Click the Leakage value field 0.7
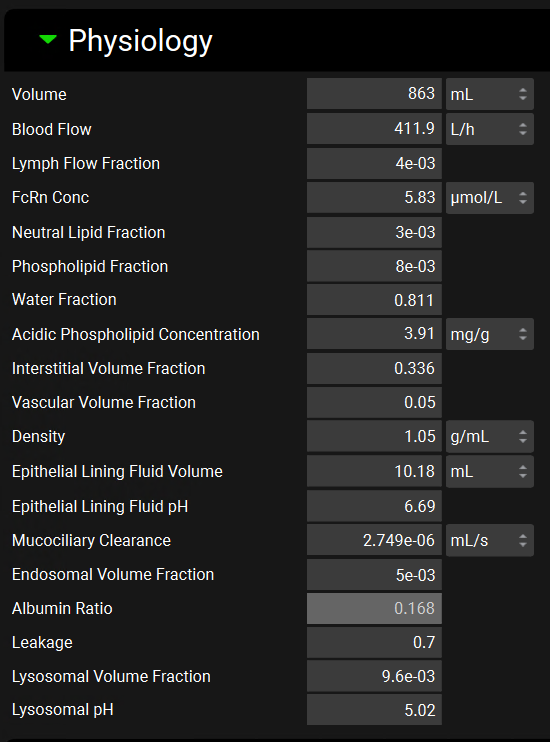 pos(374,643)
